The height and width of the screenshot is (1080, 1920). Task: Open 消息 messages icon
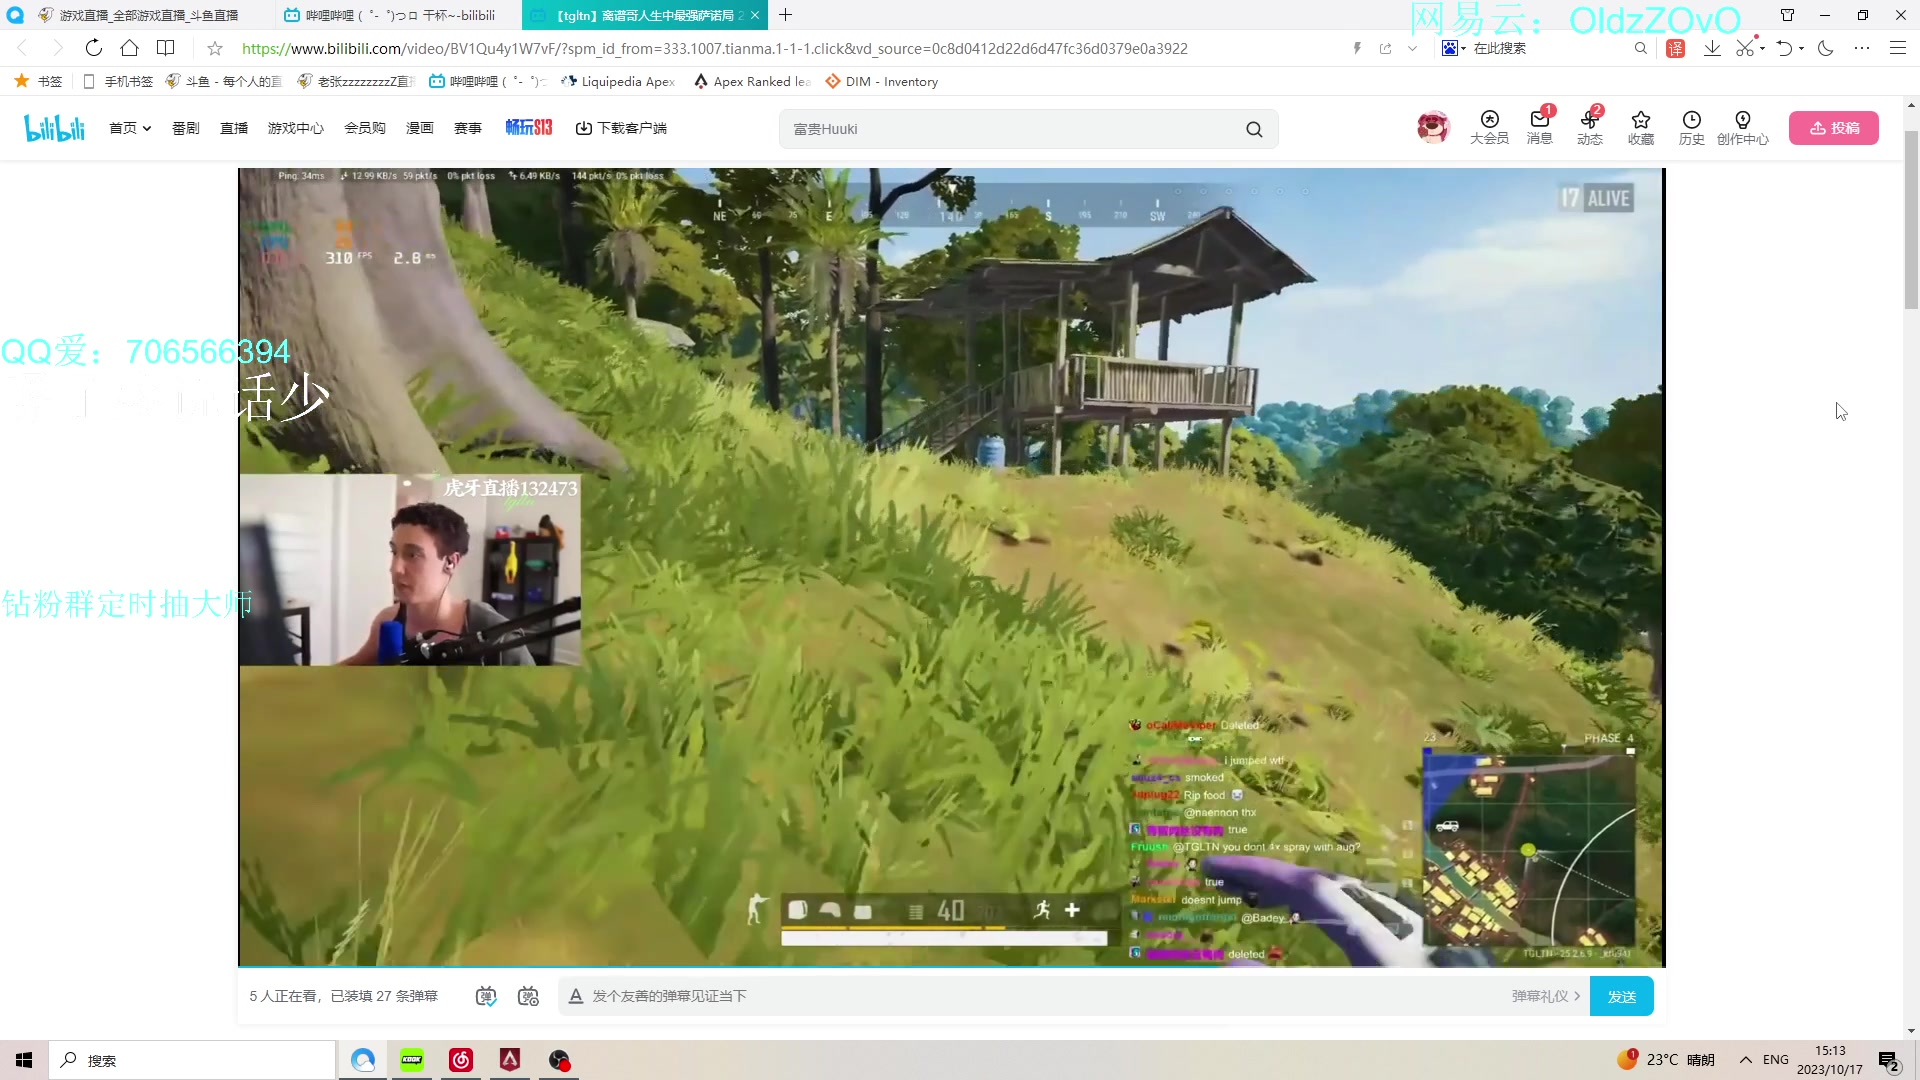1540,128
